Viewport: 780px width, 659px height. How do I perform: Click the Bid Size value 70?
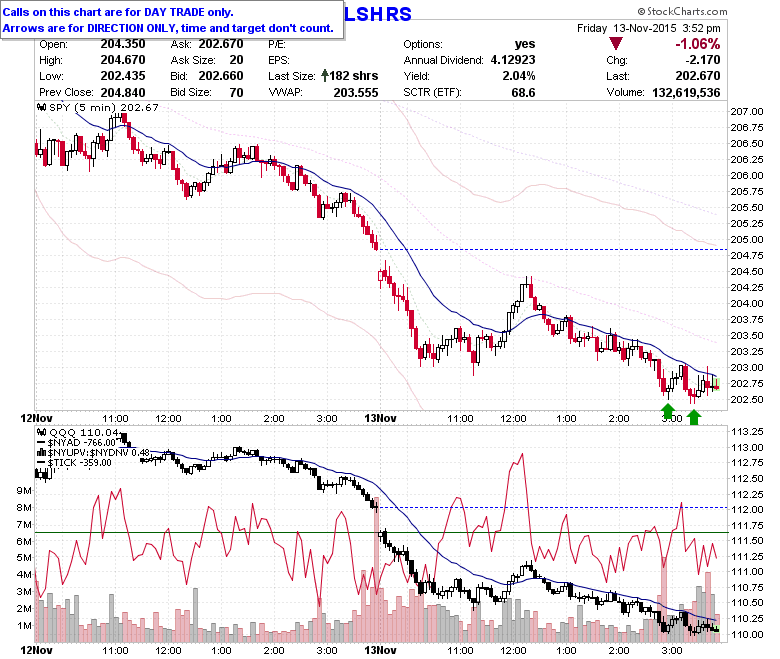click(x=236, y=93)
